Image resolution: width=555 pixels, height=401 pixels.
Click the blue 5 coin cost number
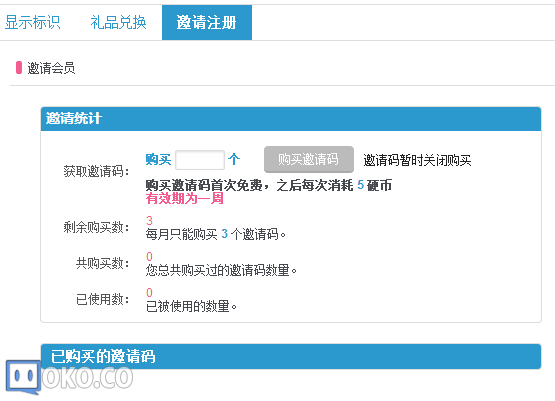pyautogui.click(x=361, y=185)
